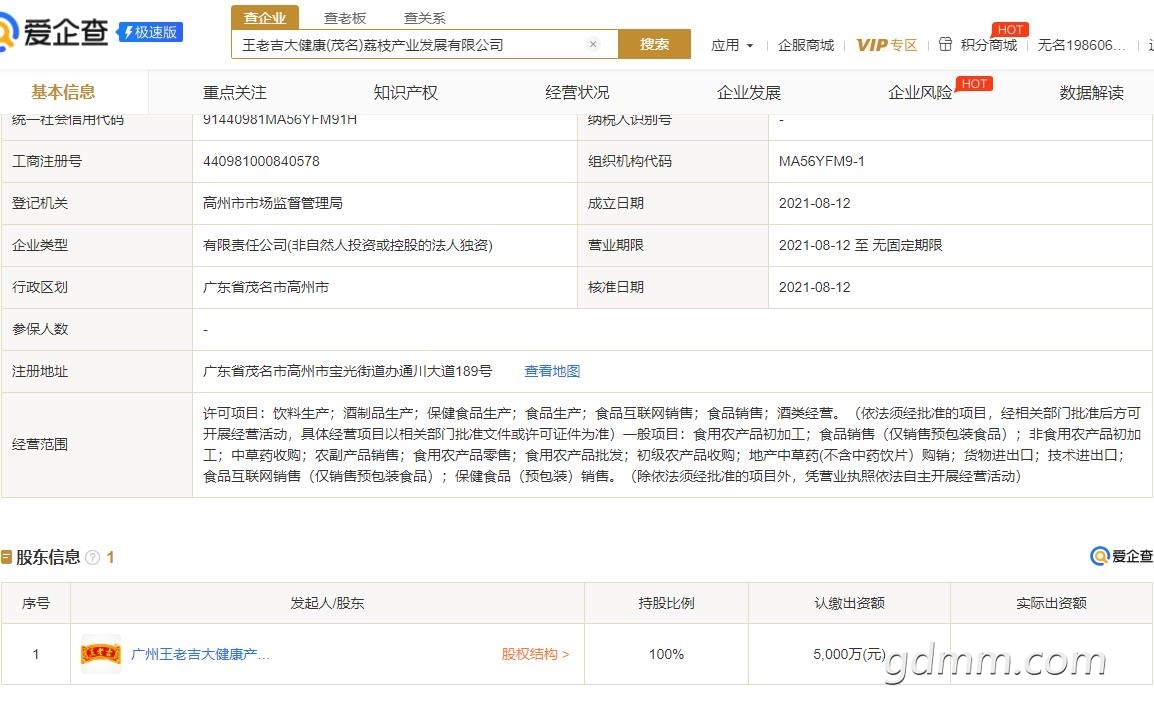Open the user account 无名198606 menu
Screen dimensions: 1154x724
tap(1081, 46)
